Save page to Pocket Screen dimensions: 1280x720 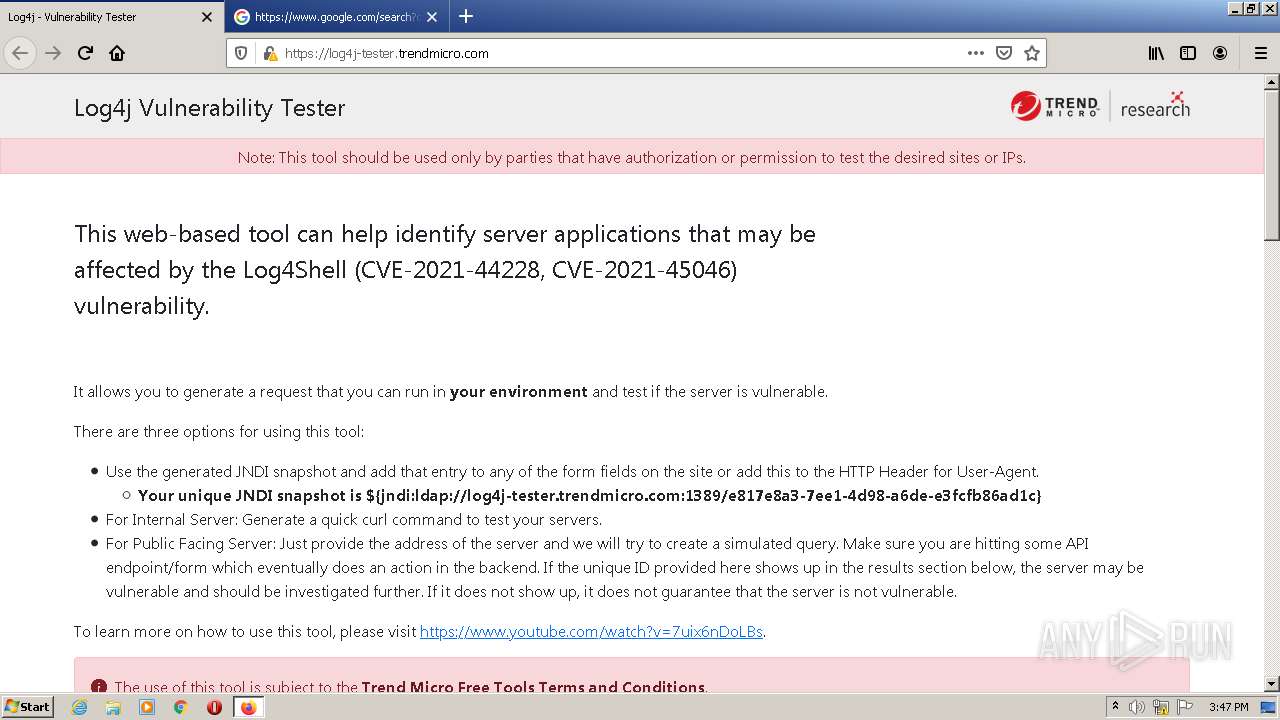tap(1004, 53)
